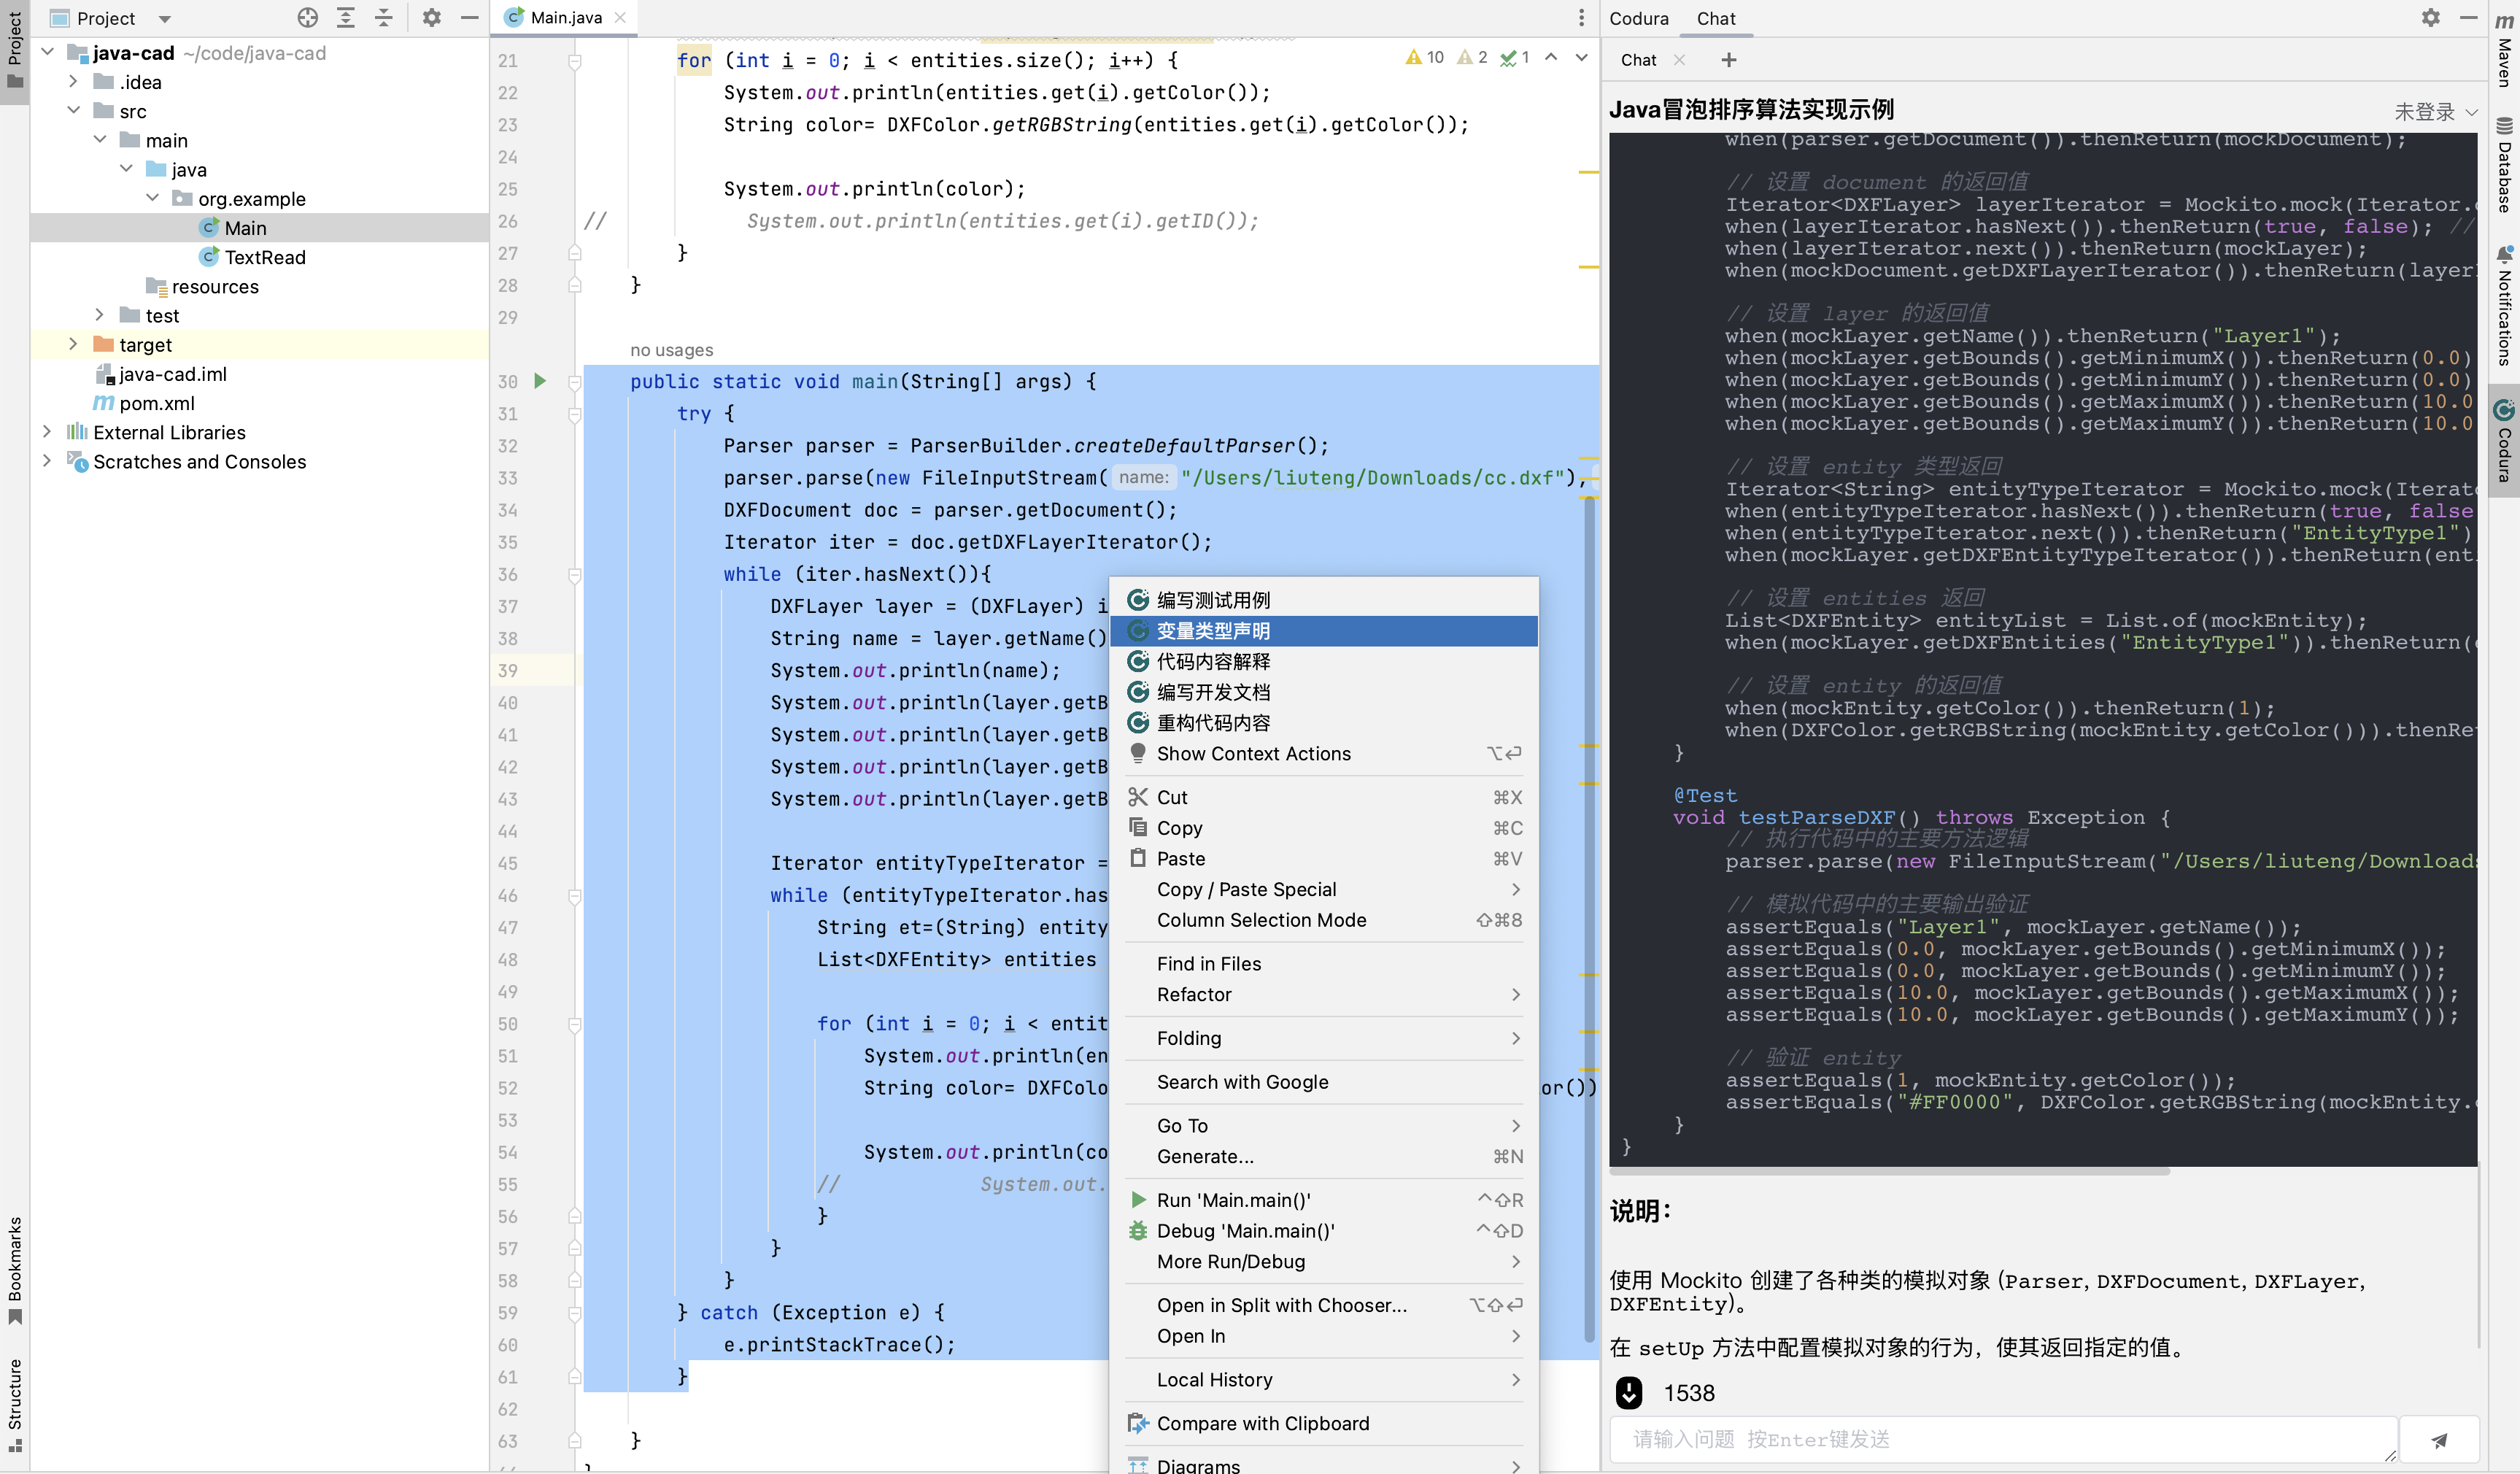Open editor tabs more options menu
Image resolution: width=2520 pixels, height=1474 pixels.
coord(1581,18)
